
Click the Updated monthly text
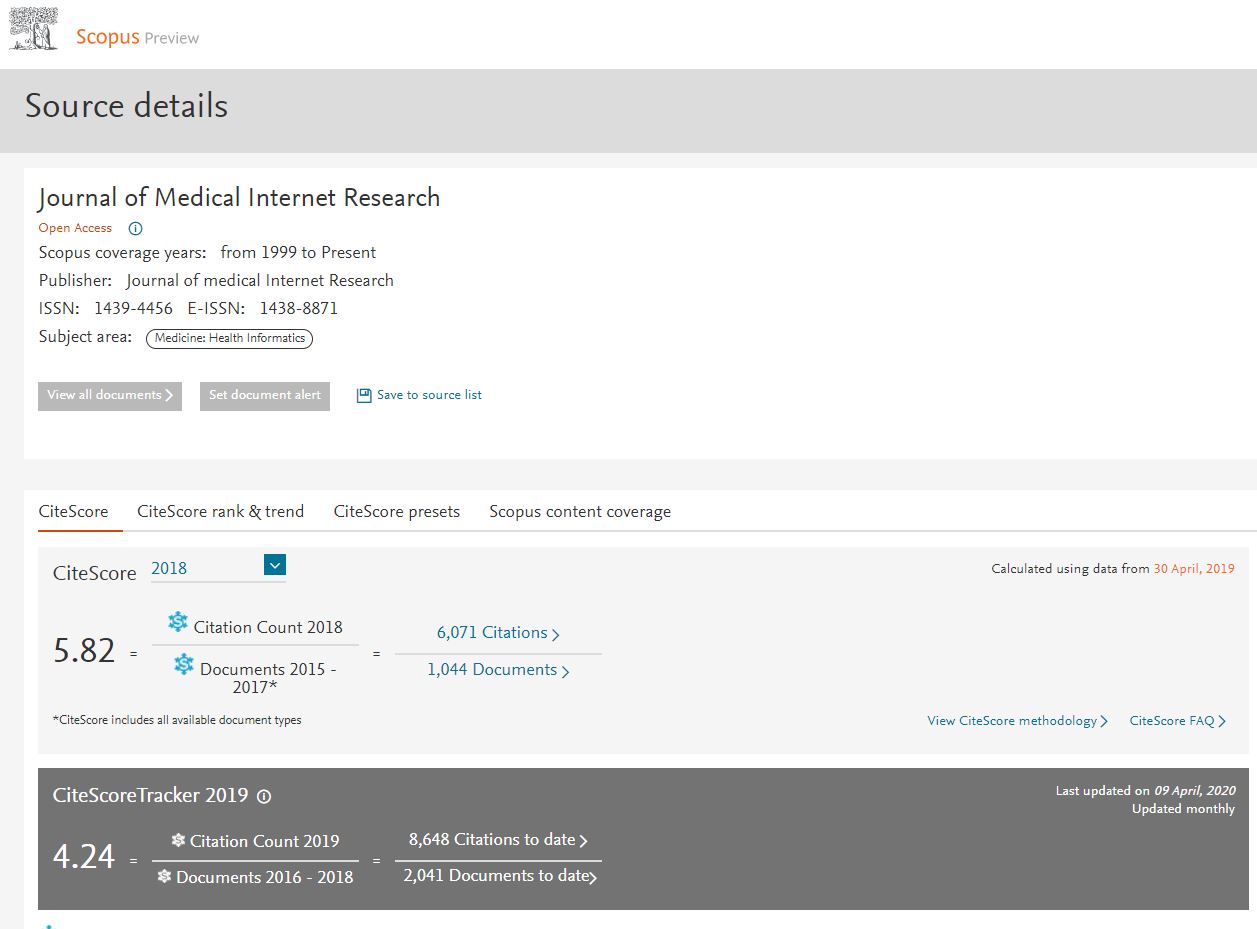(1183, 809)
